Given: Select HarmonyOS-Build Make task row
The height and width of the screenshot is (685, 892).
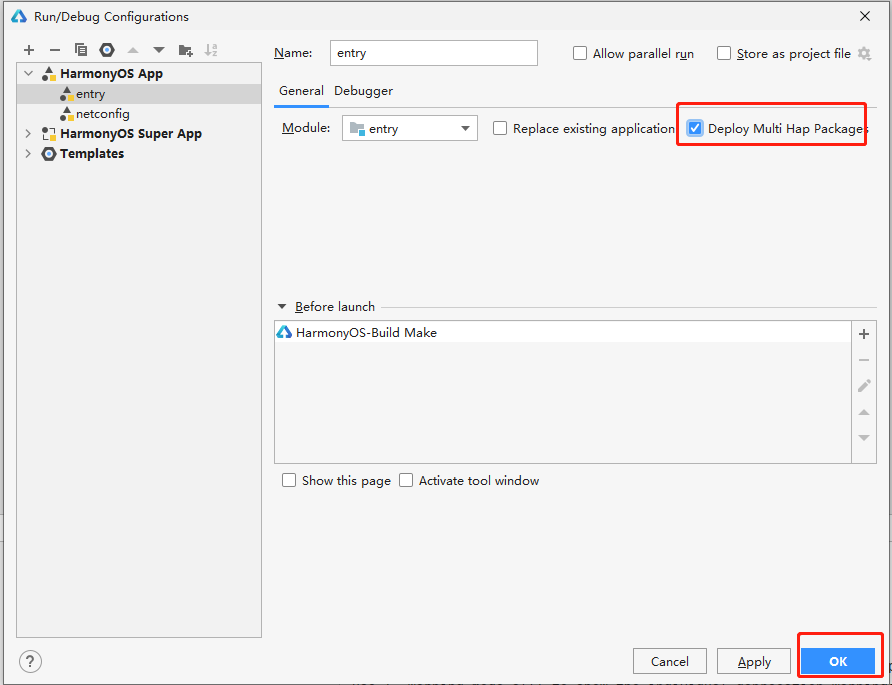Looking at the screenshot, I should [x=563, y=332].
